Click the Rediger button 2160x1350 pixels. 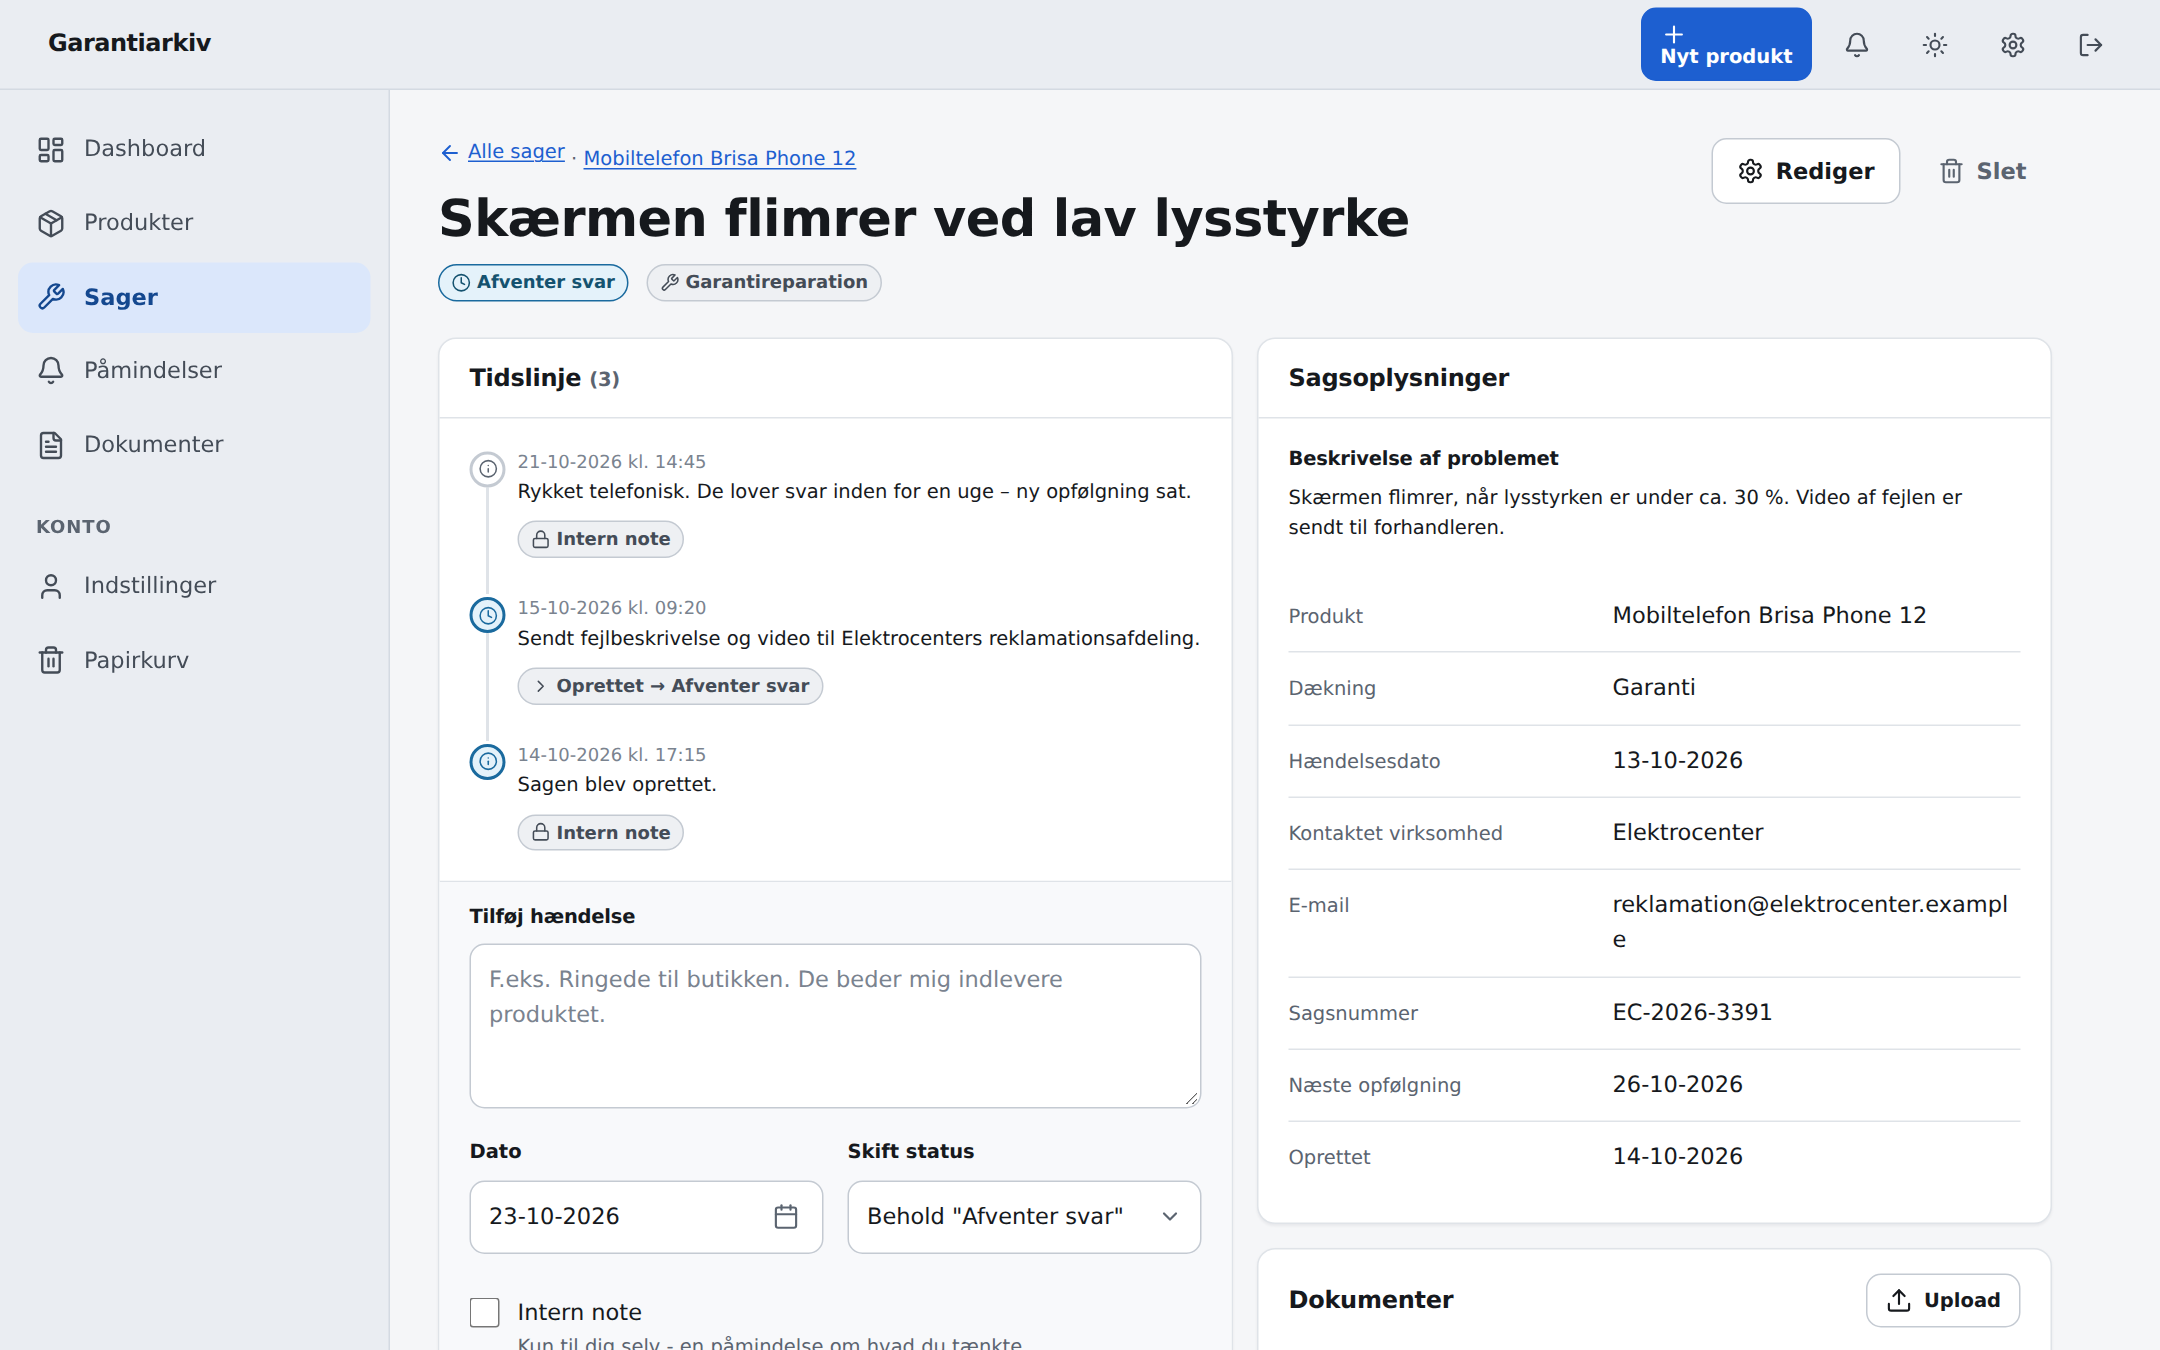1806,171
